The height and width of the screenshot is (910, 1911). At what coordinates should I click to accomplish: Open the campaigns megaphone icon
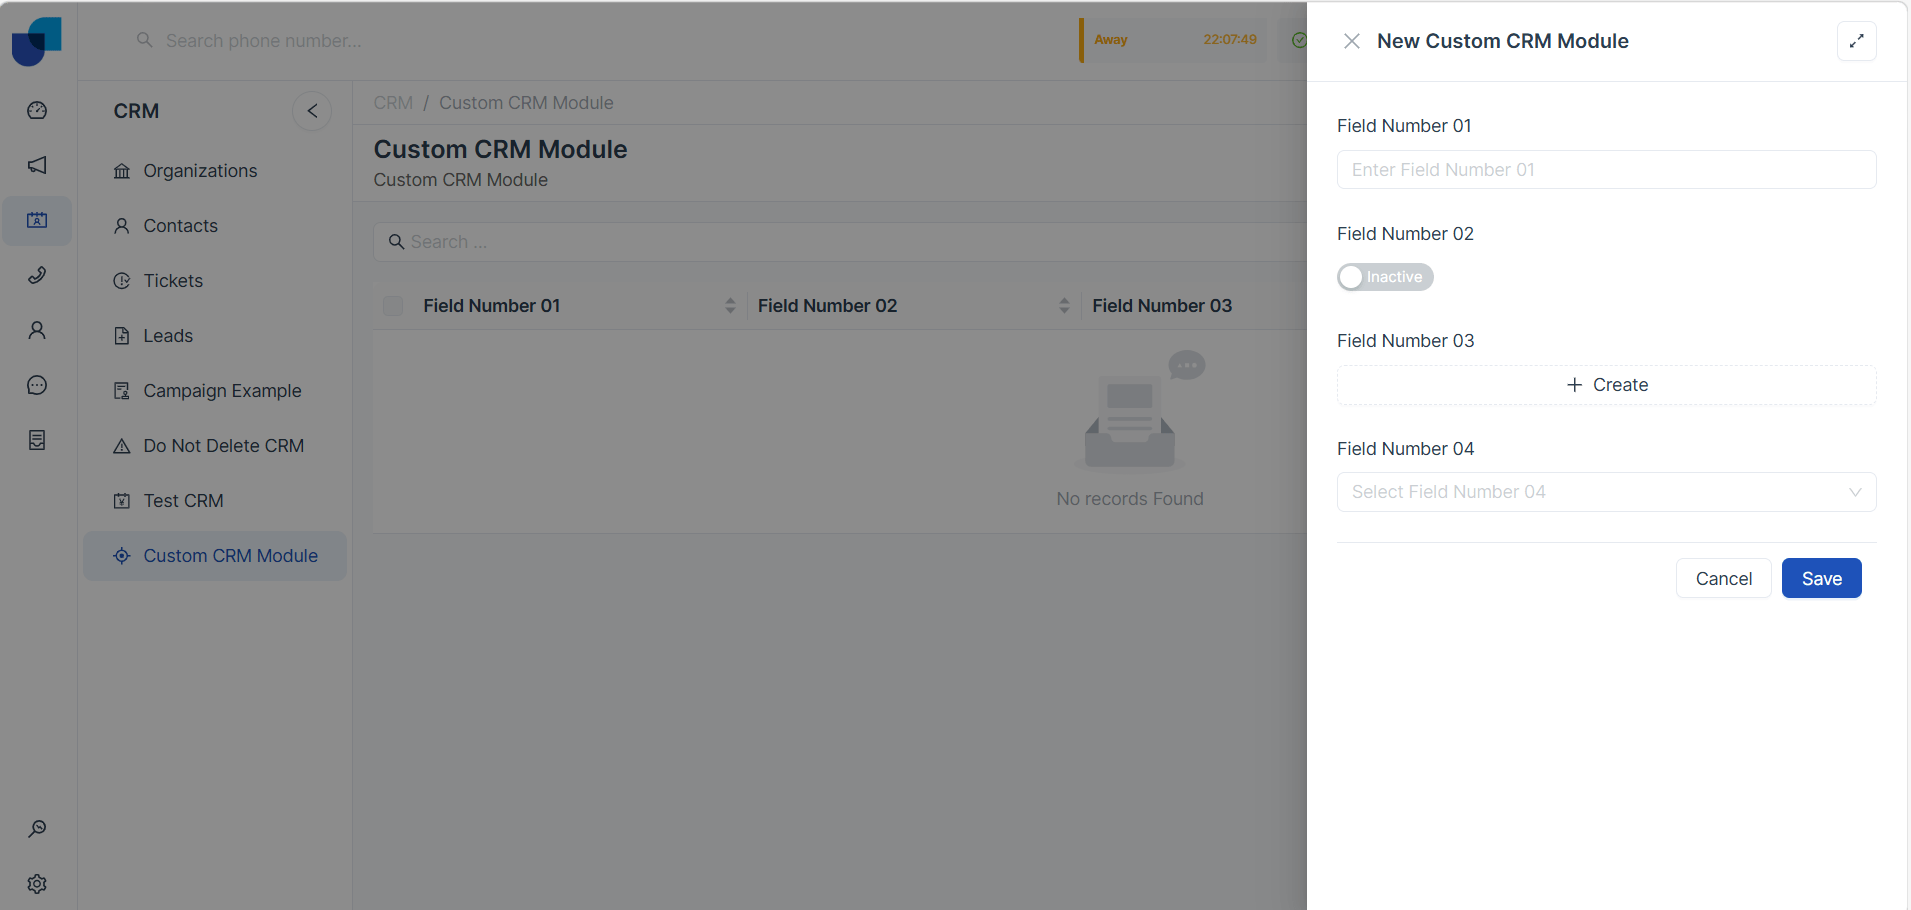37,165
